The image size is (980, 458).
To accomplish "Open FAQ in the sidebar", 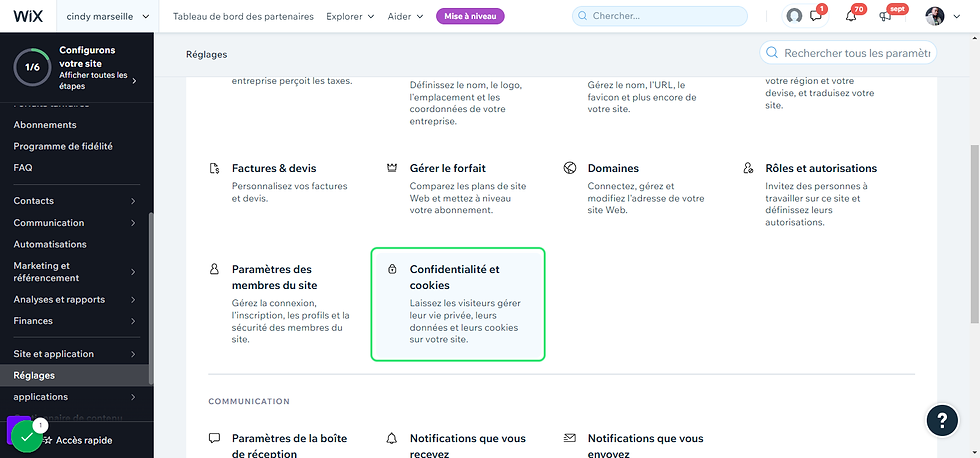I will tap(23, 167).
